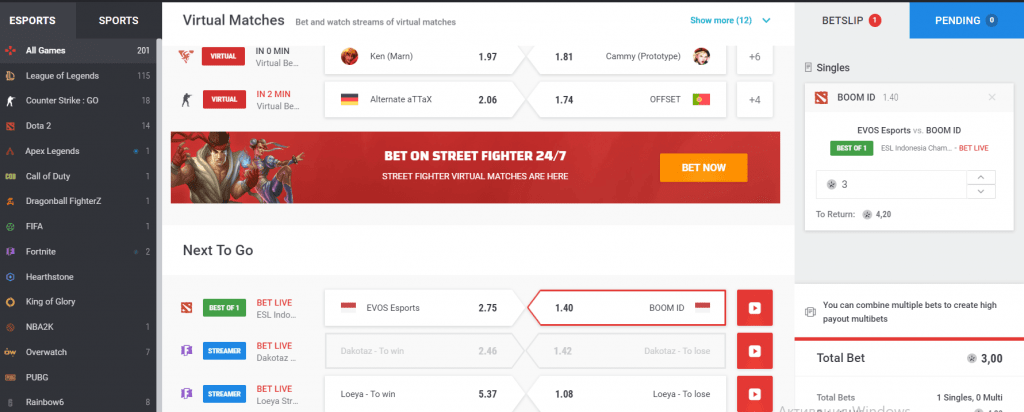The width and height of the screenshot is (1024, 412).
Task: Select the Counter Strike GO icon in sidebar
Action: point(10,101)
